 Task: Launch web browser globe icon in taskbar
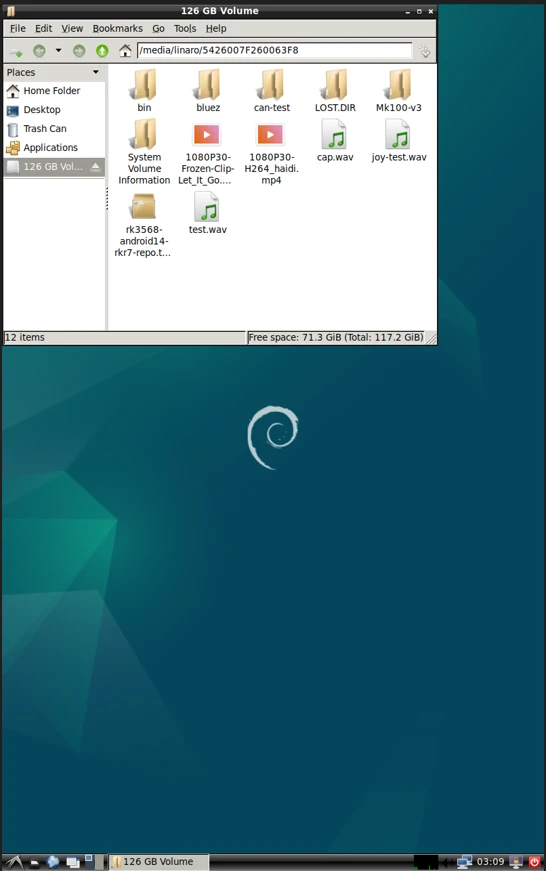(x=53, y=862)
